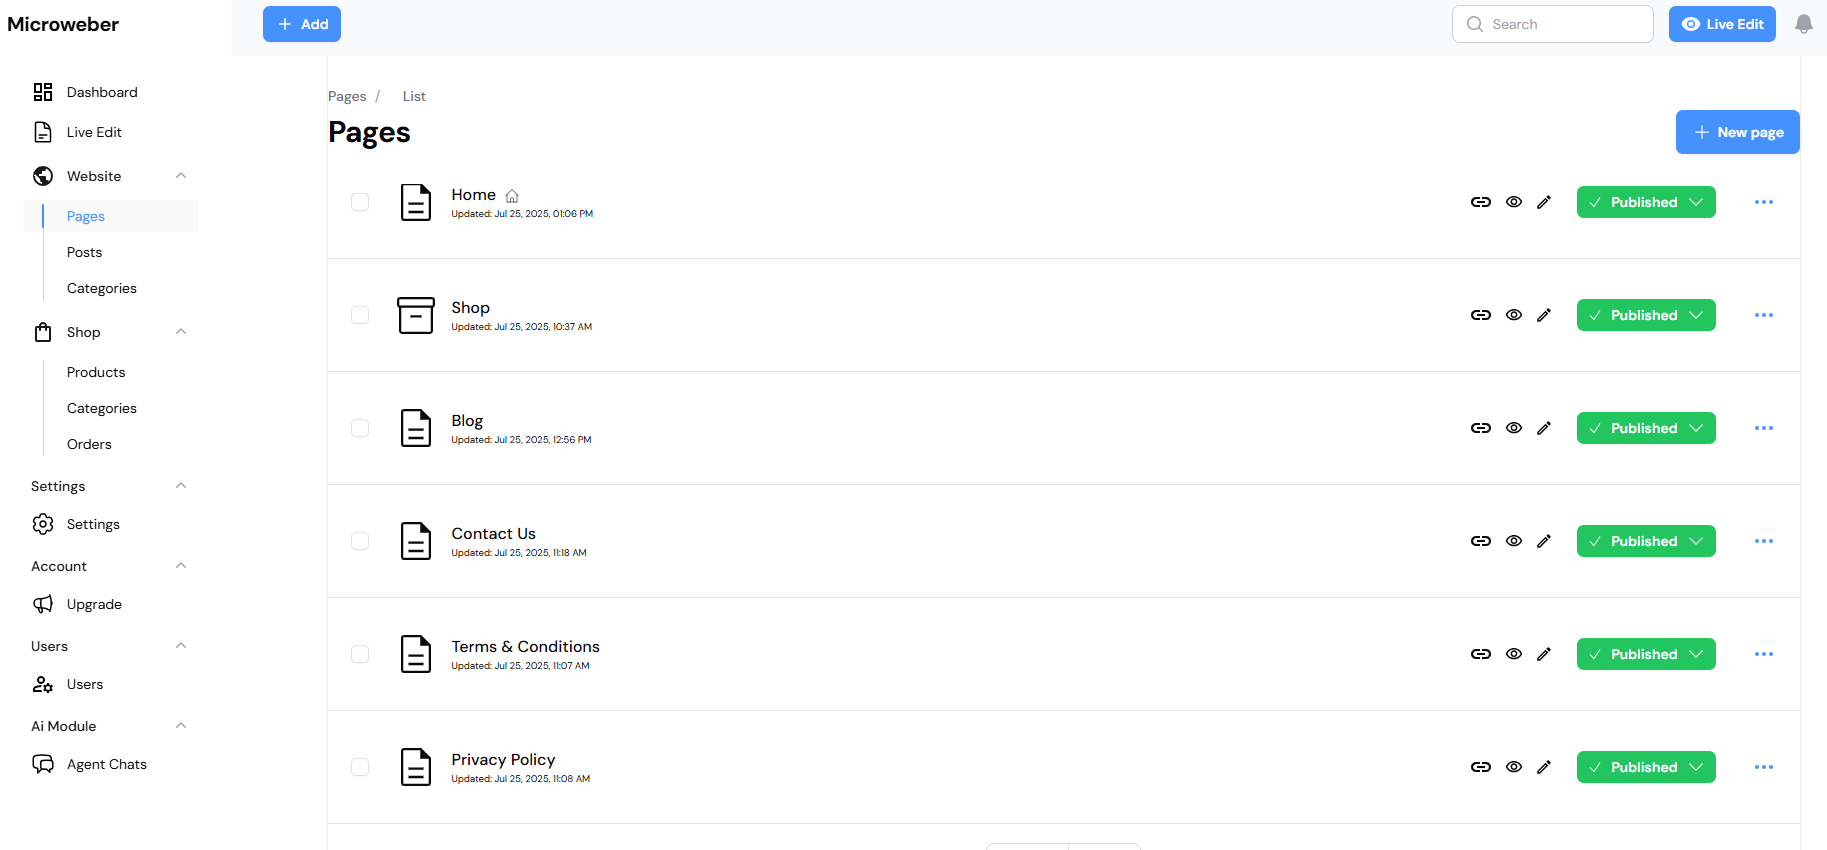Preview Blog page with eye icon
The height and width of the screenshot is (850, 1827).
[x=1514, y=428]
